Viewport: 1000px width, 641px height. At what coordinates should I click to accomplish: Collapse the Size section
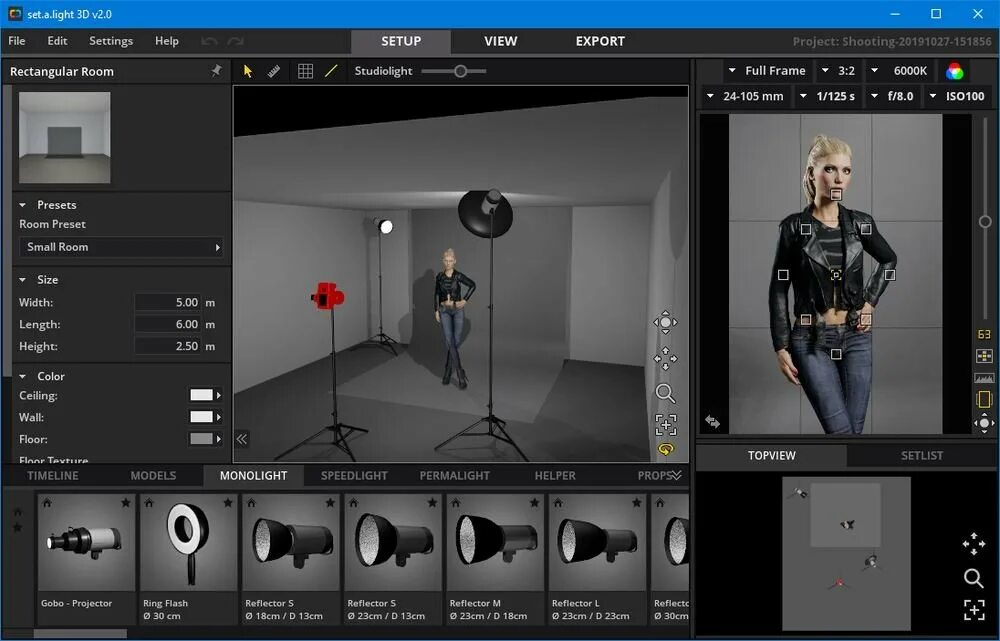(x=23, y=279)
